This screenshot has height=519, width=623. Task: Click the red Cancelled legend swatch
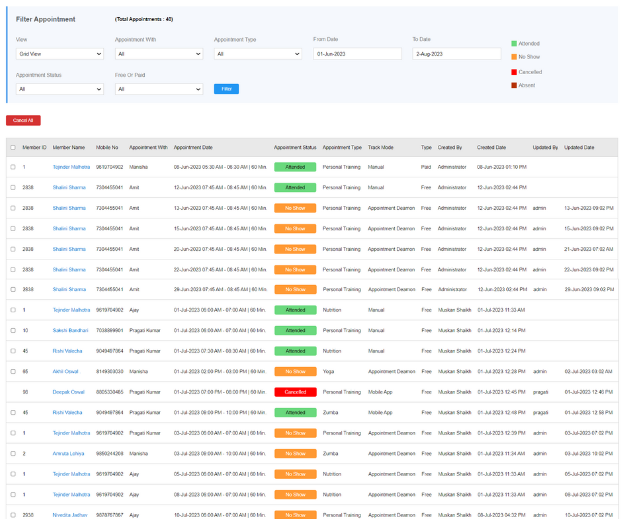pyautogui.click(x=514, y=71)
